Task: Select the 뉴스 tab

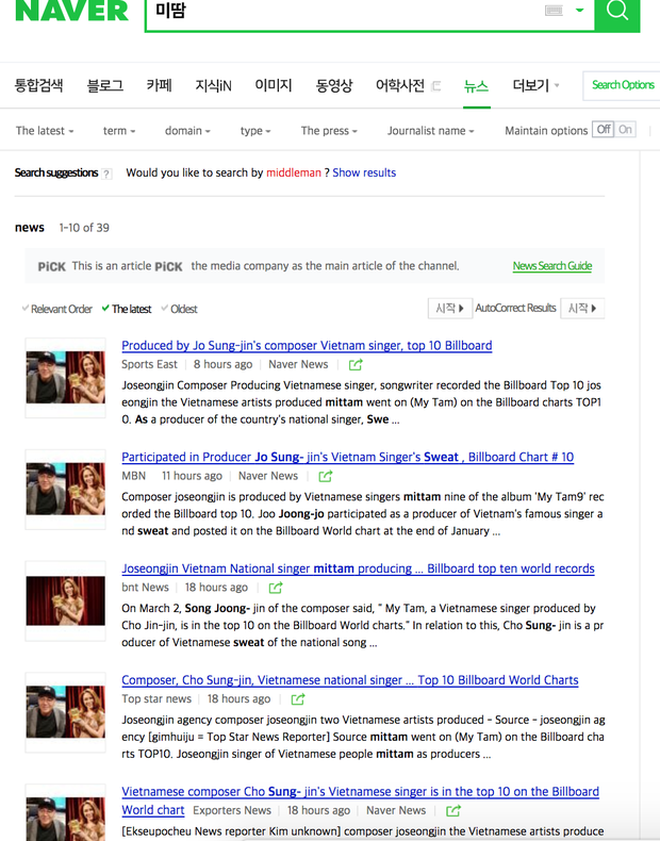Action: click(477, 85)
